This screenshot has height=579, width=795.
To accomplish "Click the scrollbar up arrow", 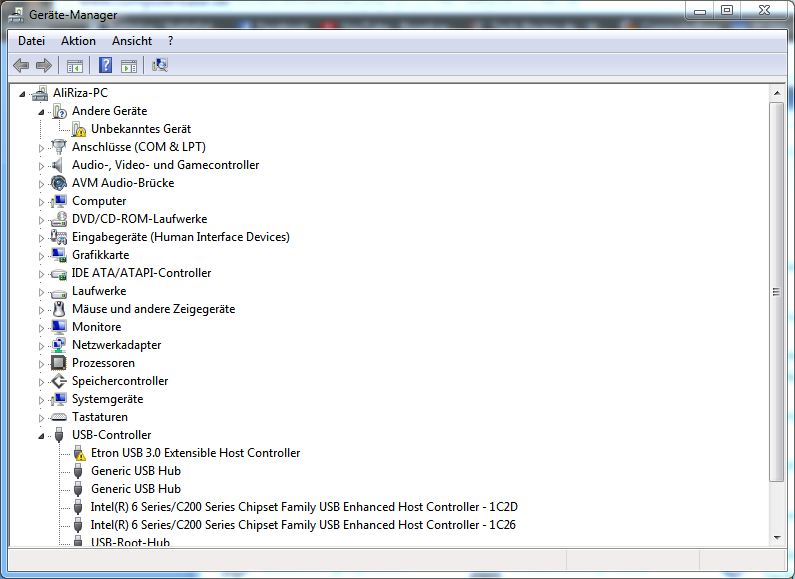I will pyautogui.click(x=776, y=93).
